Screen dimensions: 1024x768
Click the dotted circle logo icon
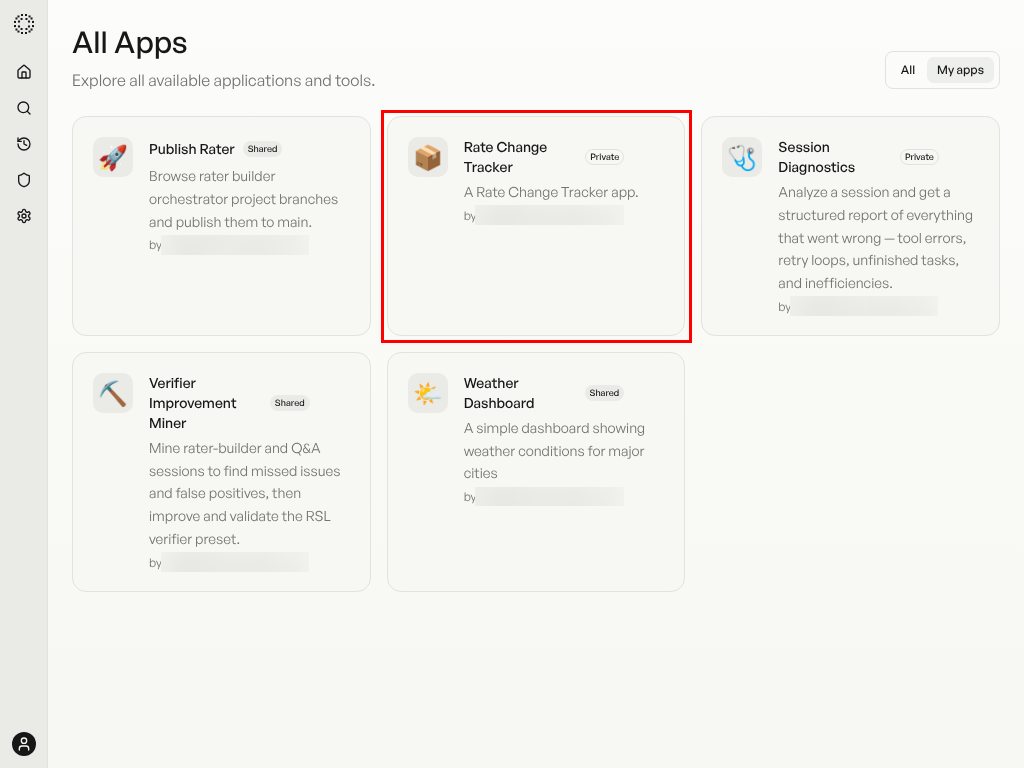click(24, 24)
